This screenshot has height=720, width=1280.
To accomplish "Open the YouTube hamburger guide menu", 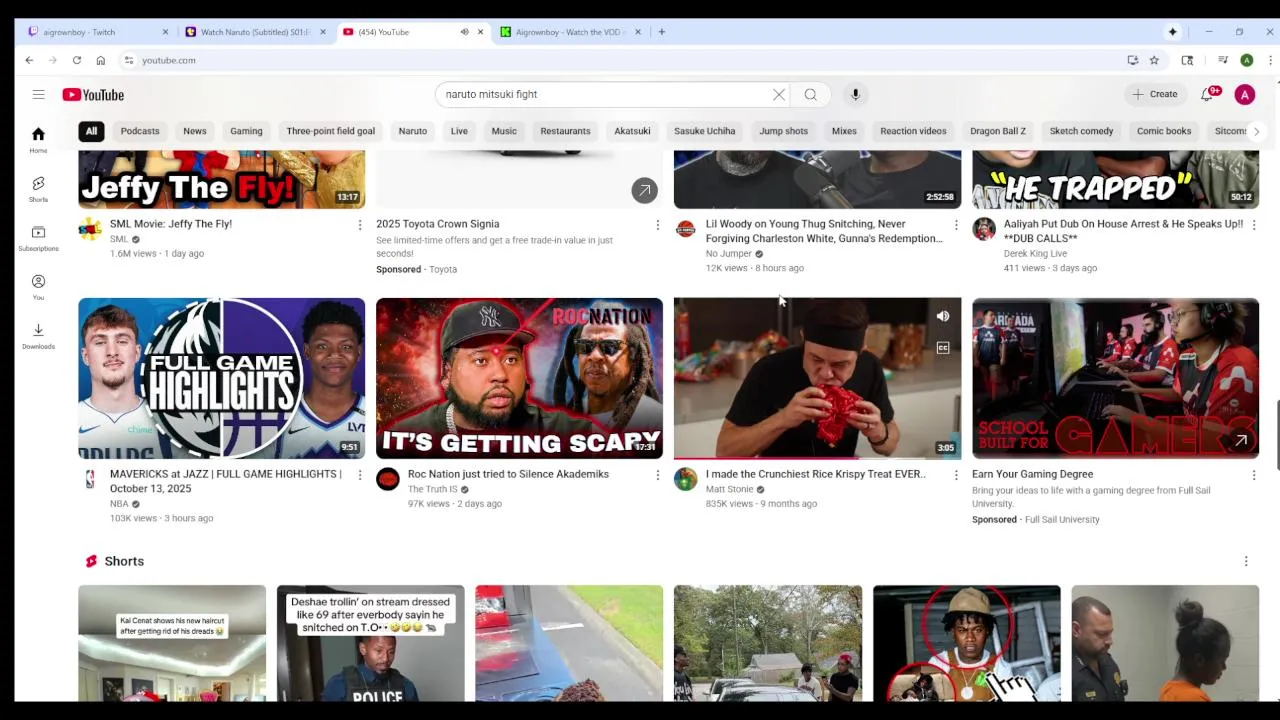I will point(38,94).
